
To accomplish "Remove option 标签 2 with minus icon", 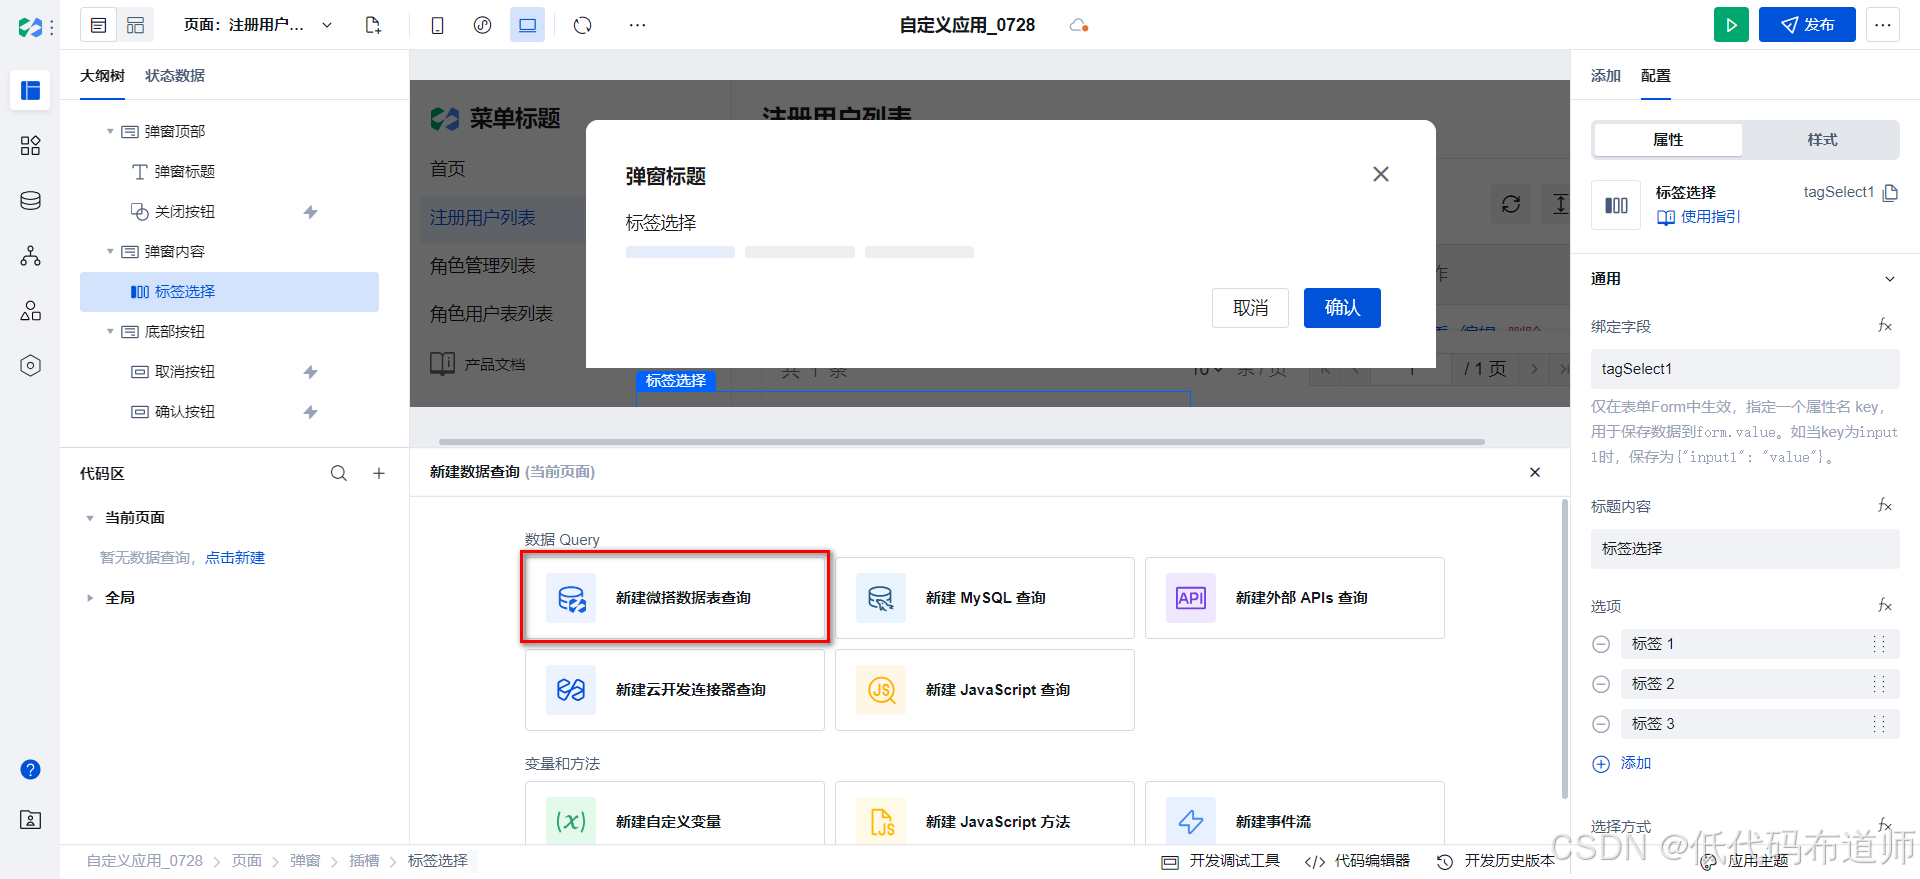I will 1601,684.
